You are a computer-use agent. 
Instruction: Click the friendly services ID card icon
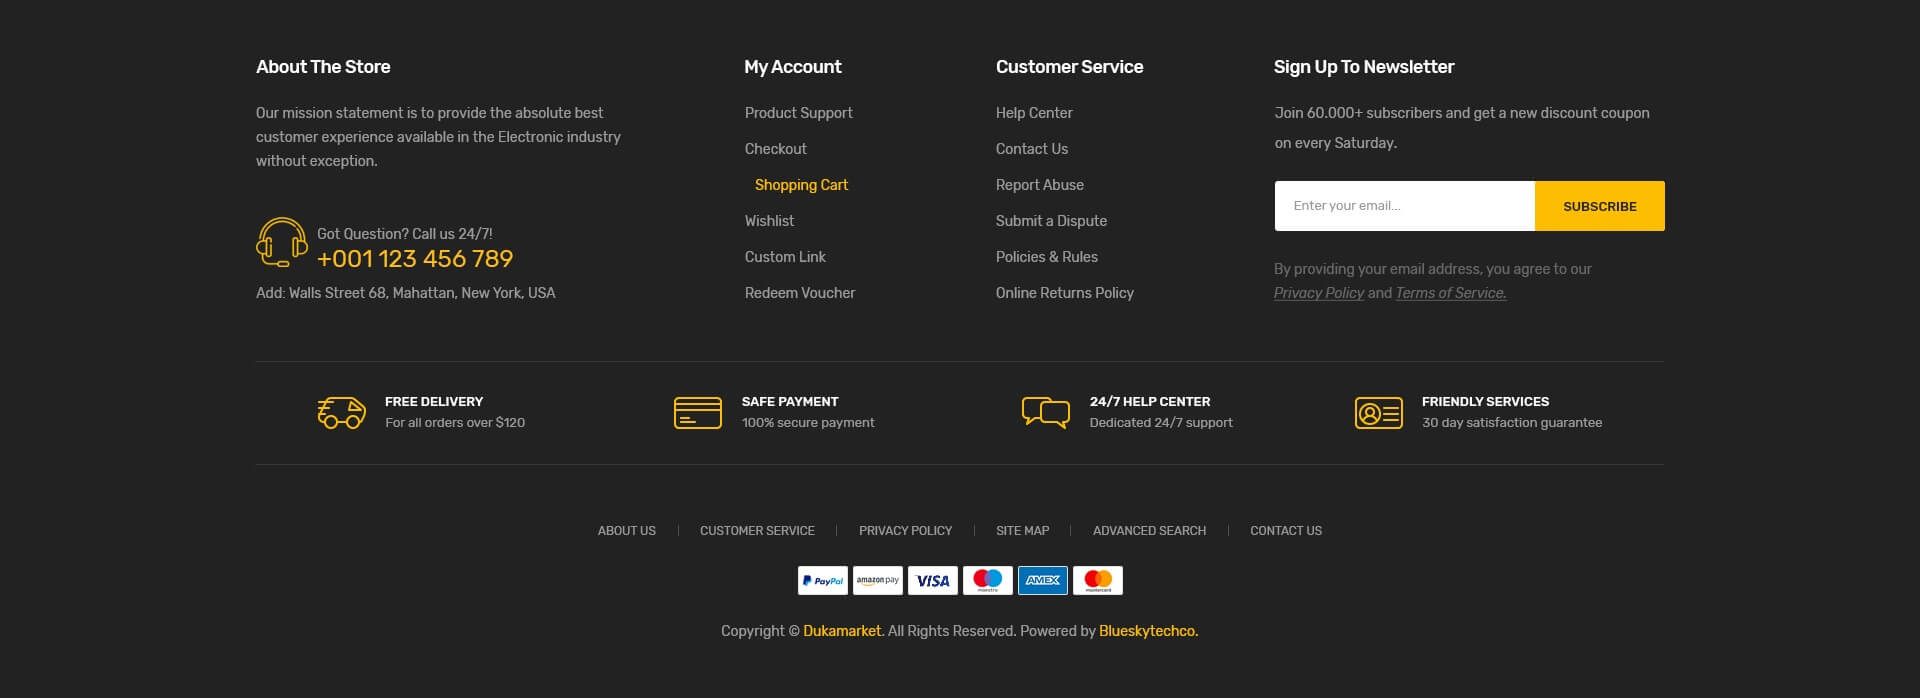pos(1378,412)
